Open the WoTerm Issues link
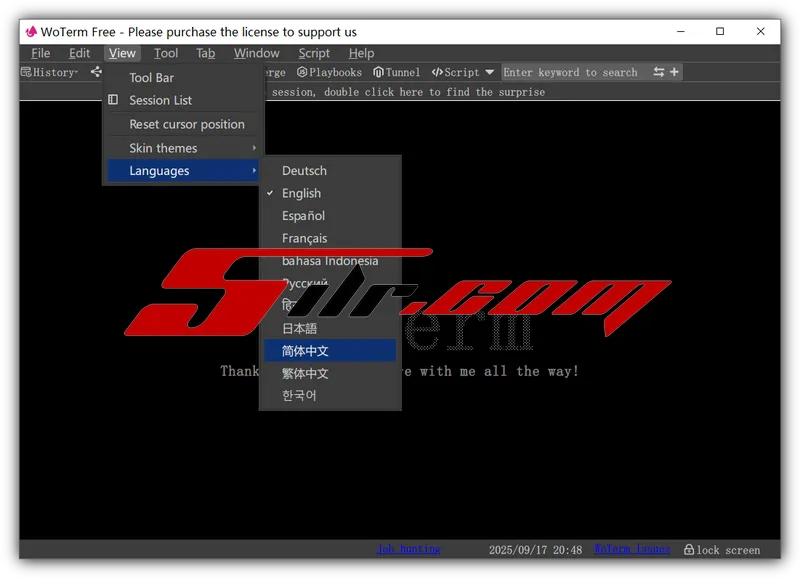 (x=632, y=549)
